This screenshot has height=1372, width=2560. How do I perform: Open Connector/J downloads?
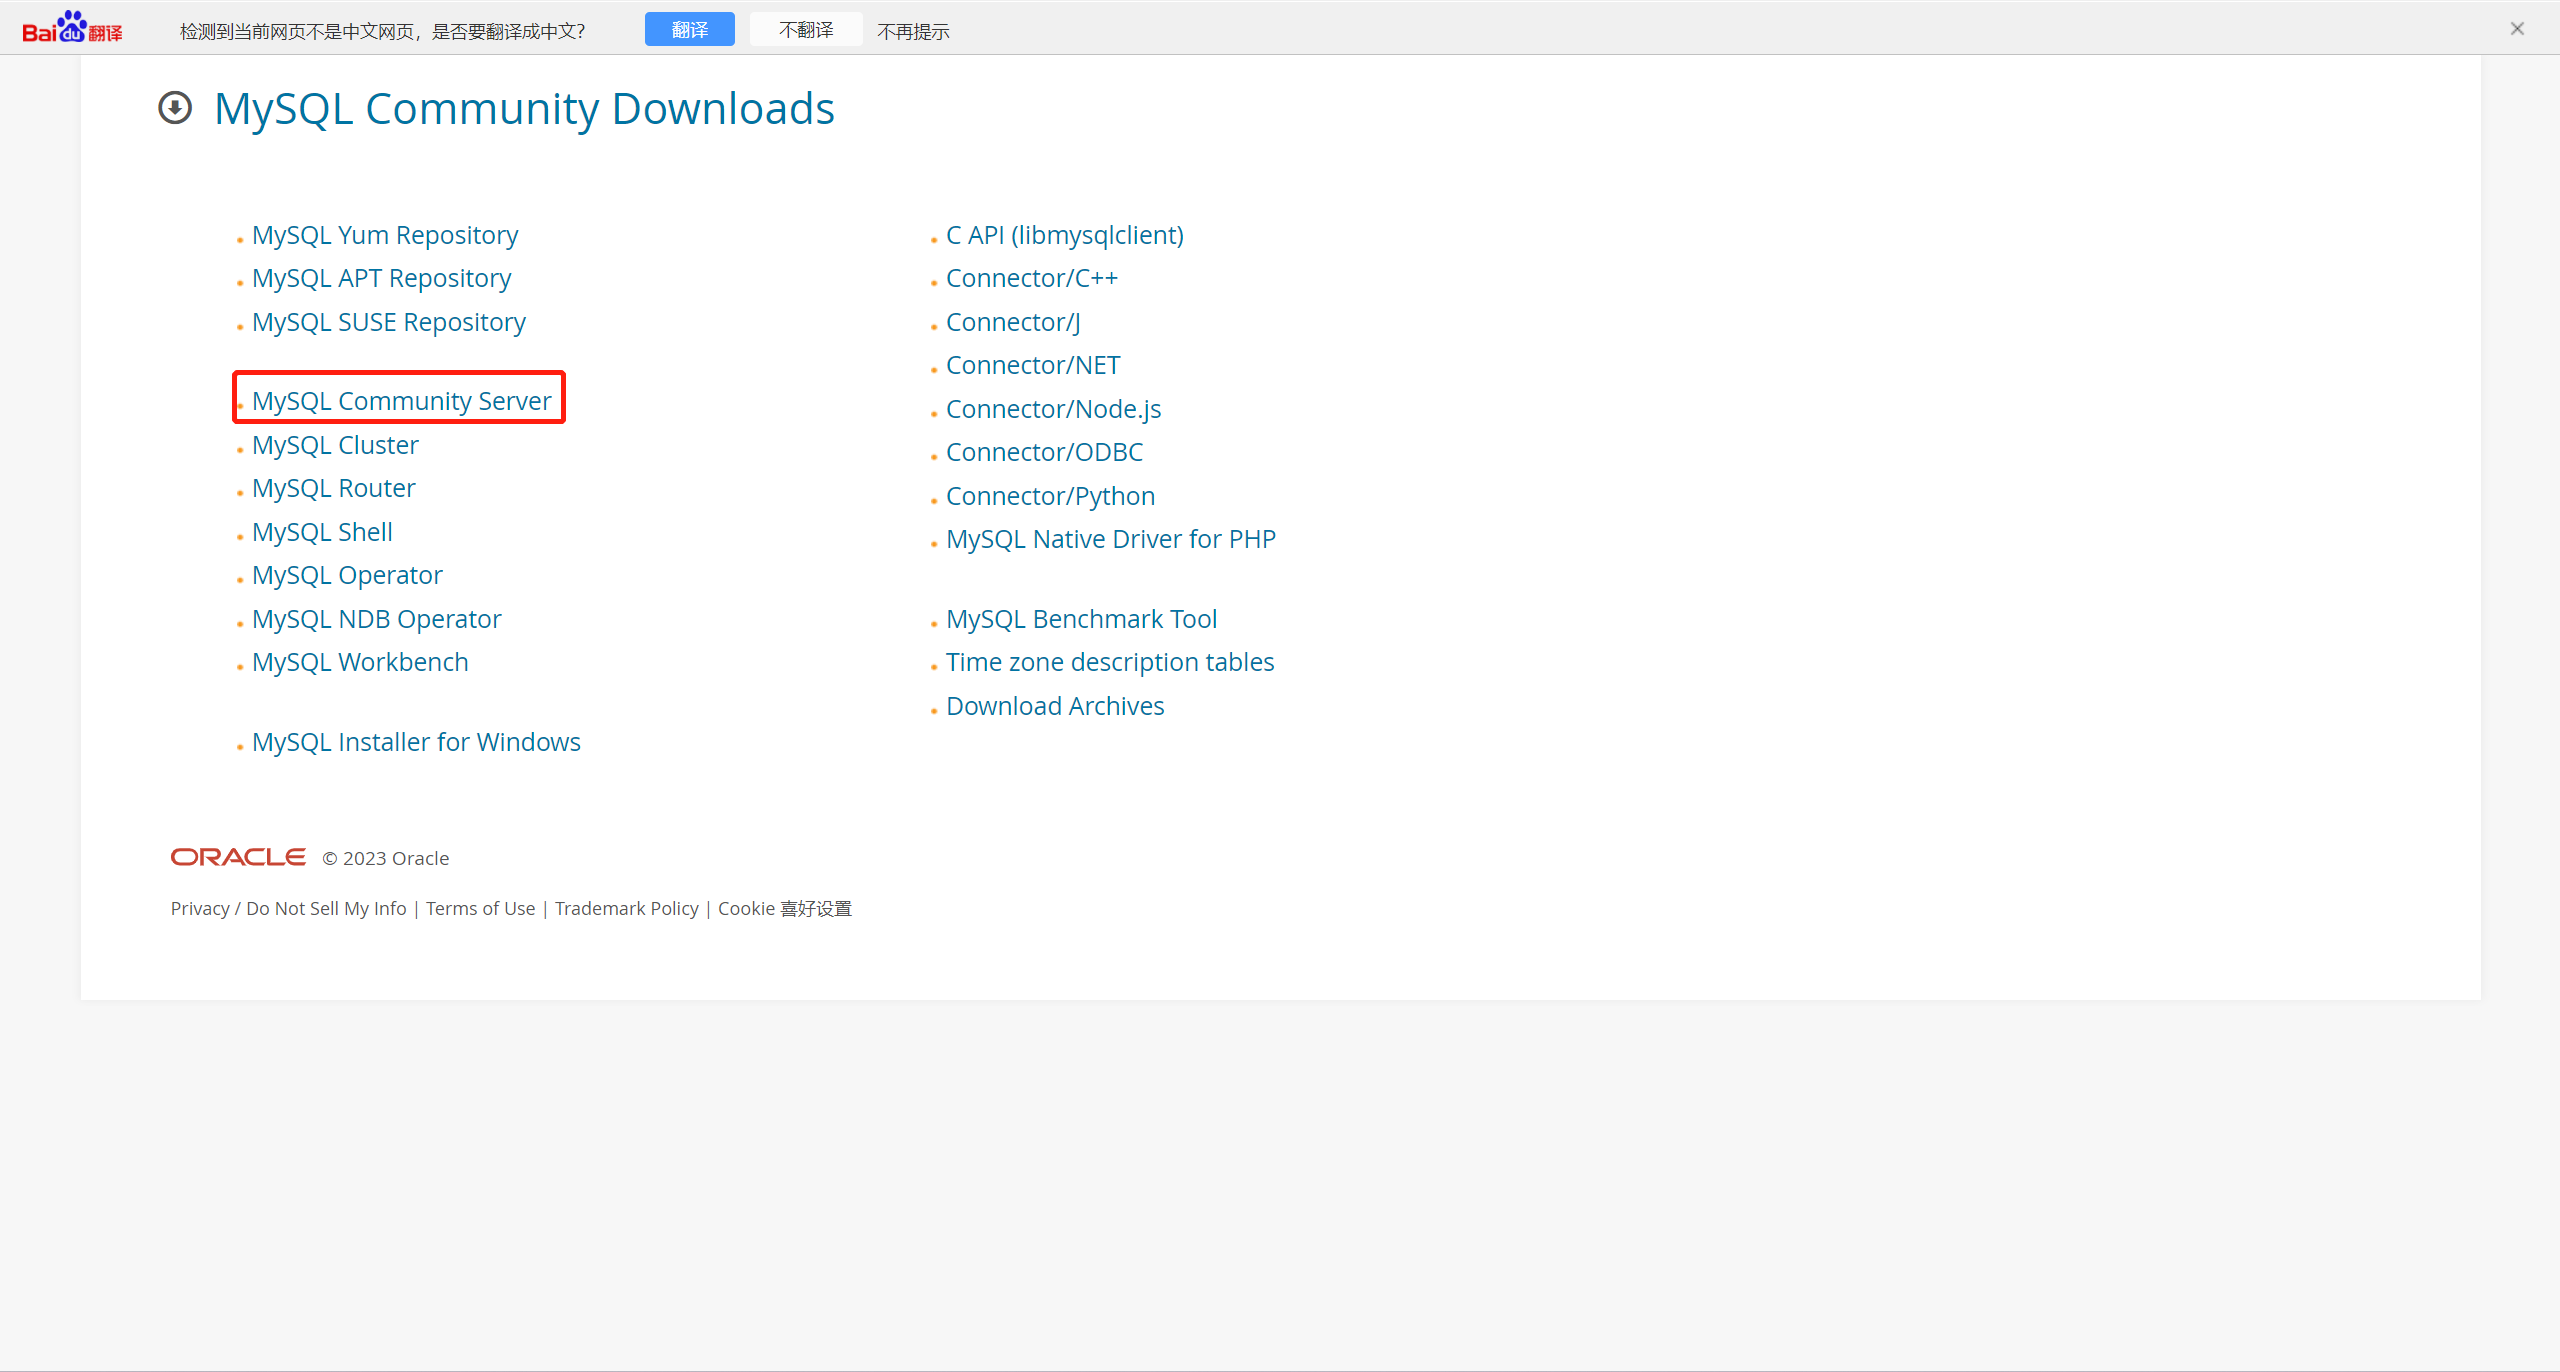[x=1013, y=322]
